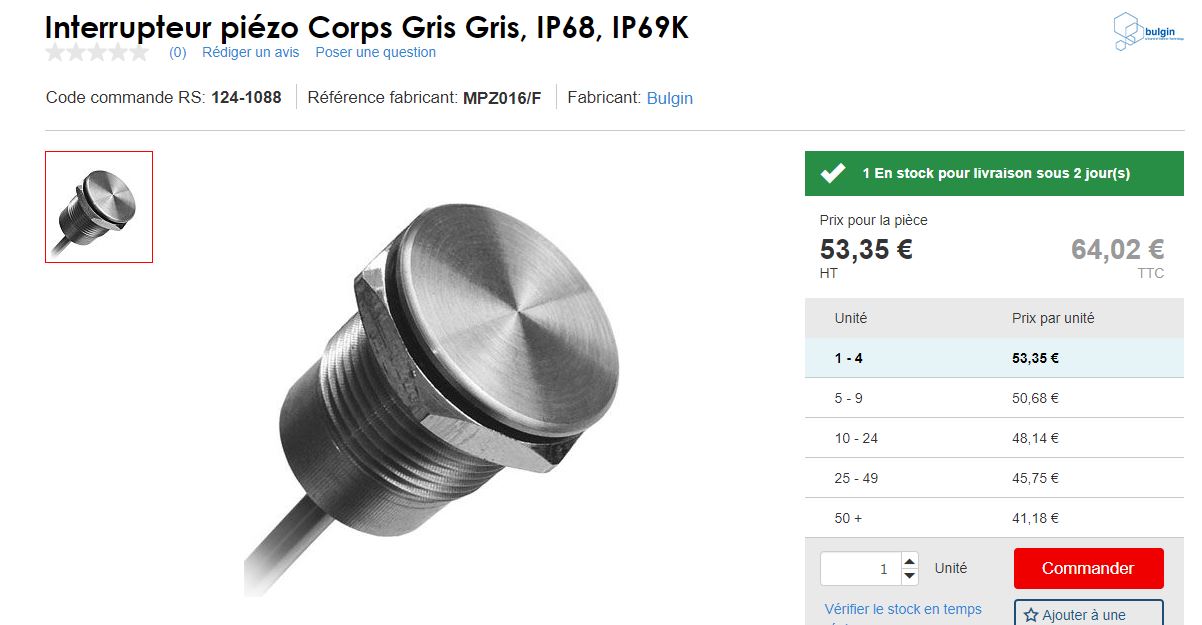Click the green stock checkmark icon
The image size is (1202, 625).
[833, 173]
